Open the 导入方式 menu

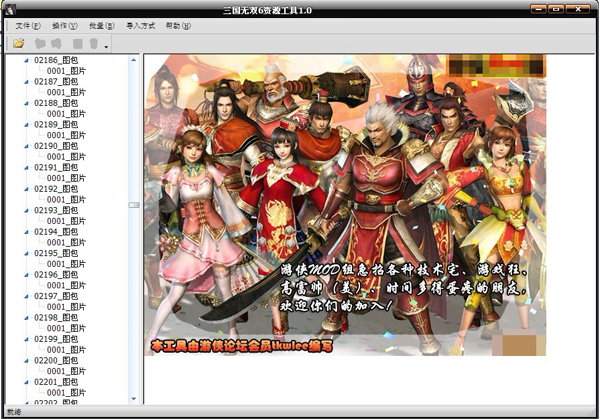[140, 26]
